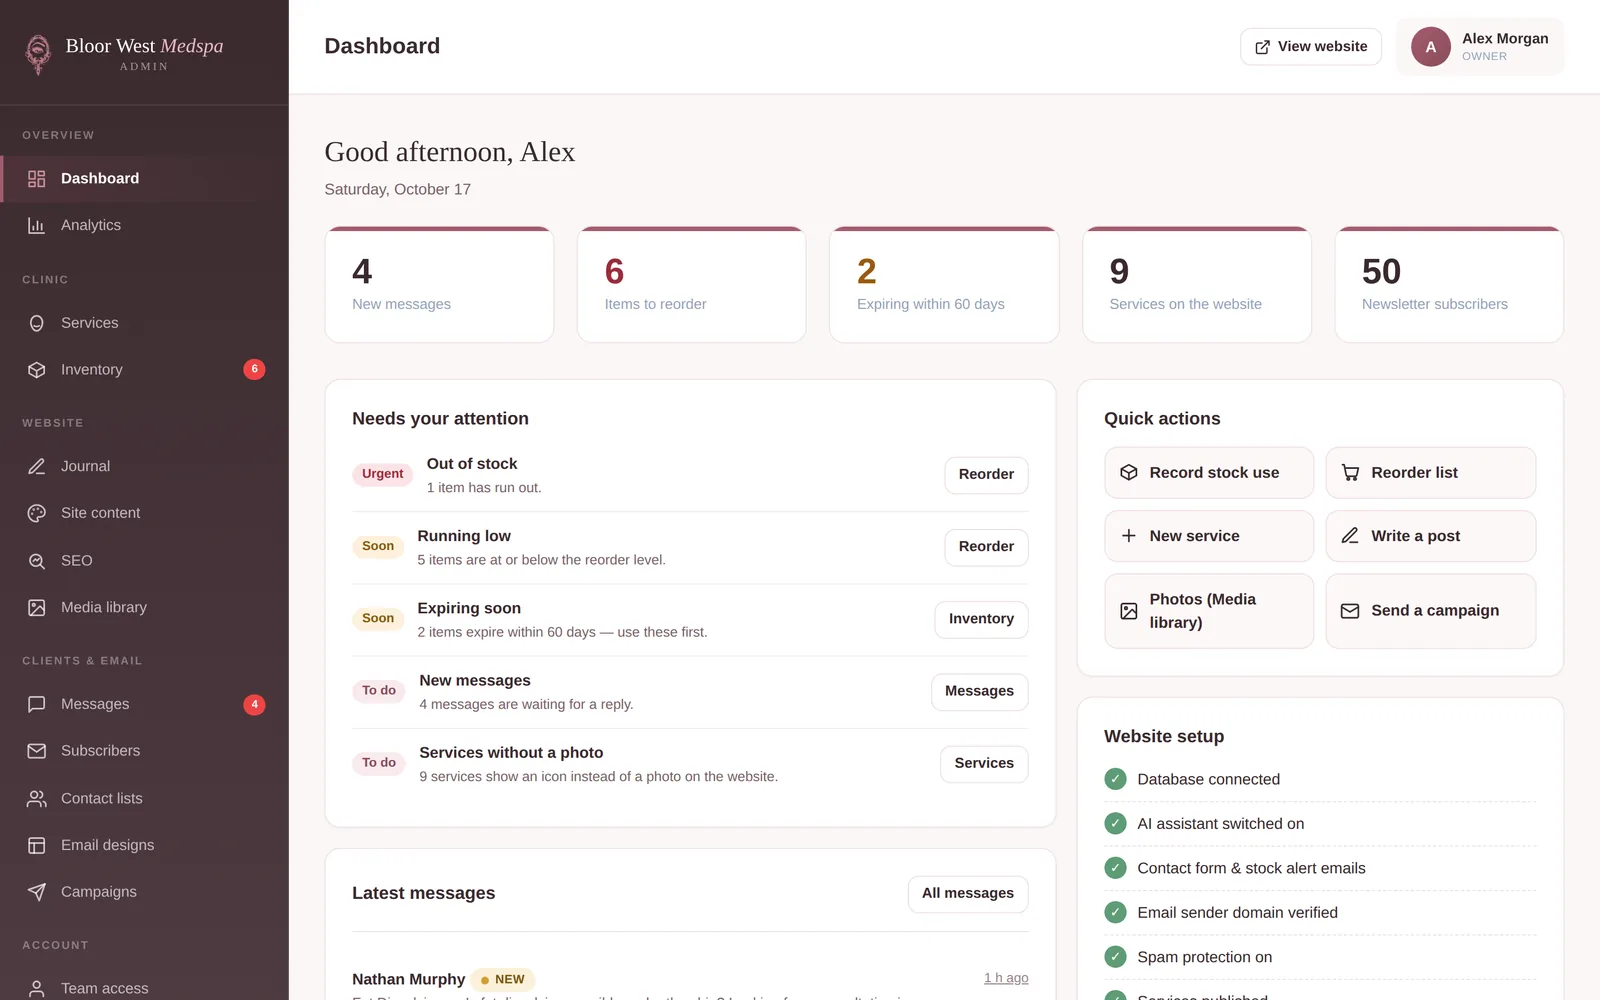This screenshot has height=1000, width=1600.
Task: Click the Newsletter subscribers stat card
Action: [x=1449, y=285]
